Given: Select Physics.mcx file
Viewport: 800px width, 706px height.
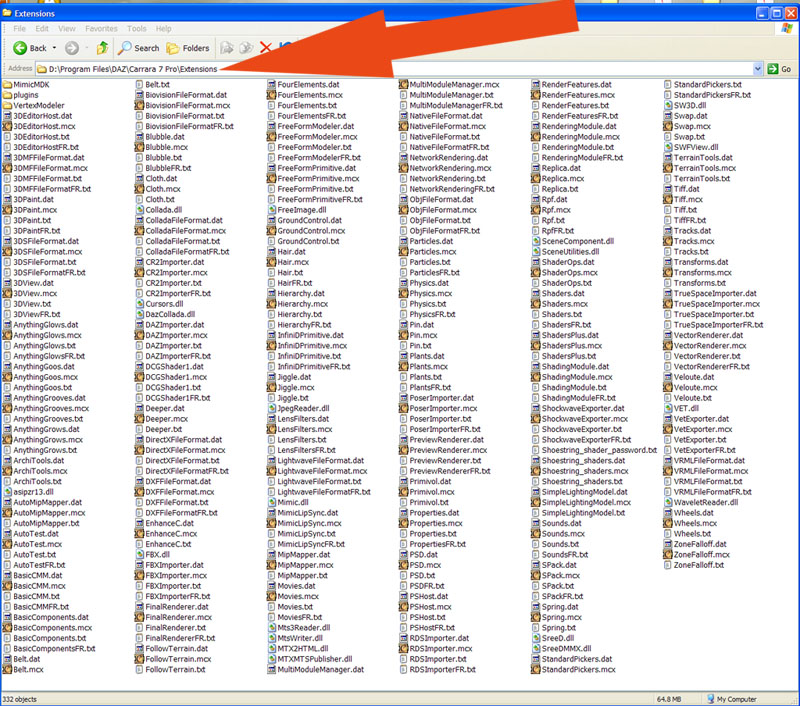Looking at the screenshot, I should point(426,293).
